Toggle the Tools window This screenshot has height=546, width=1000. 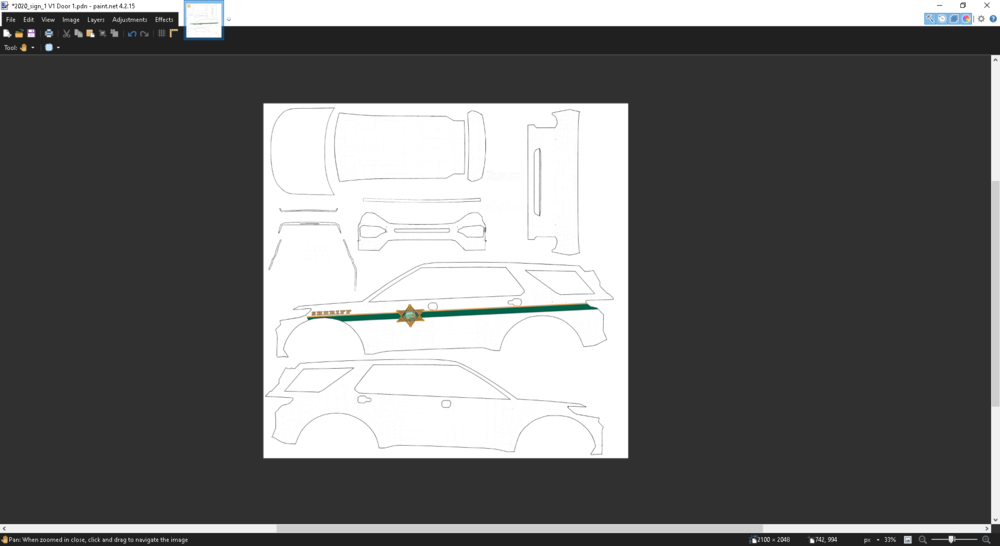pyautogui.click(x=930, y=19)
